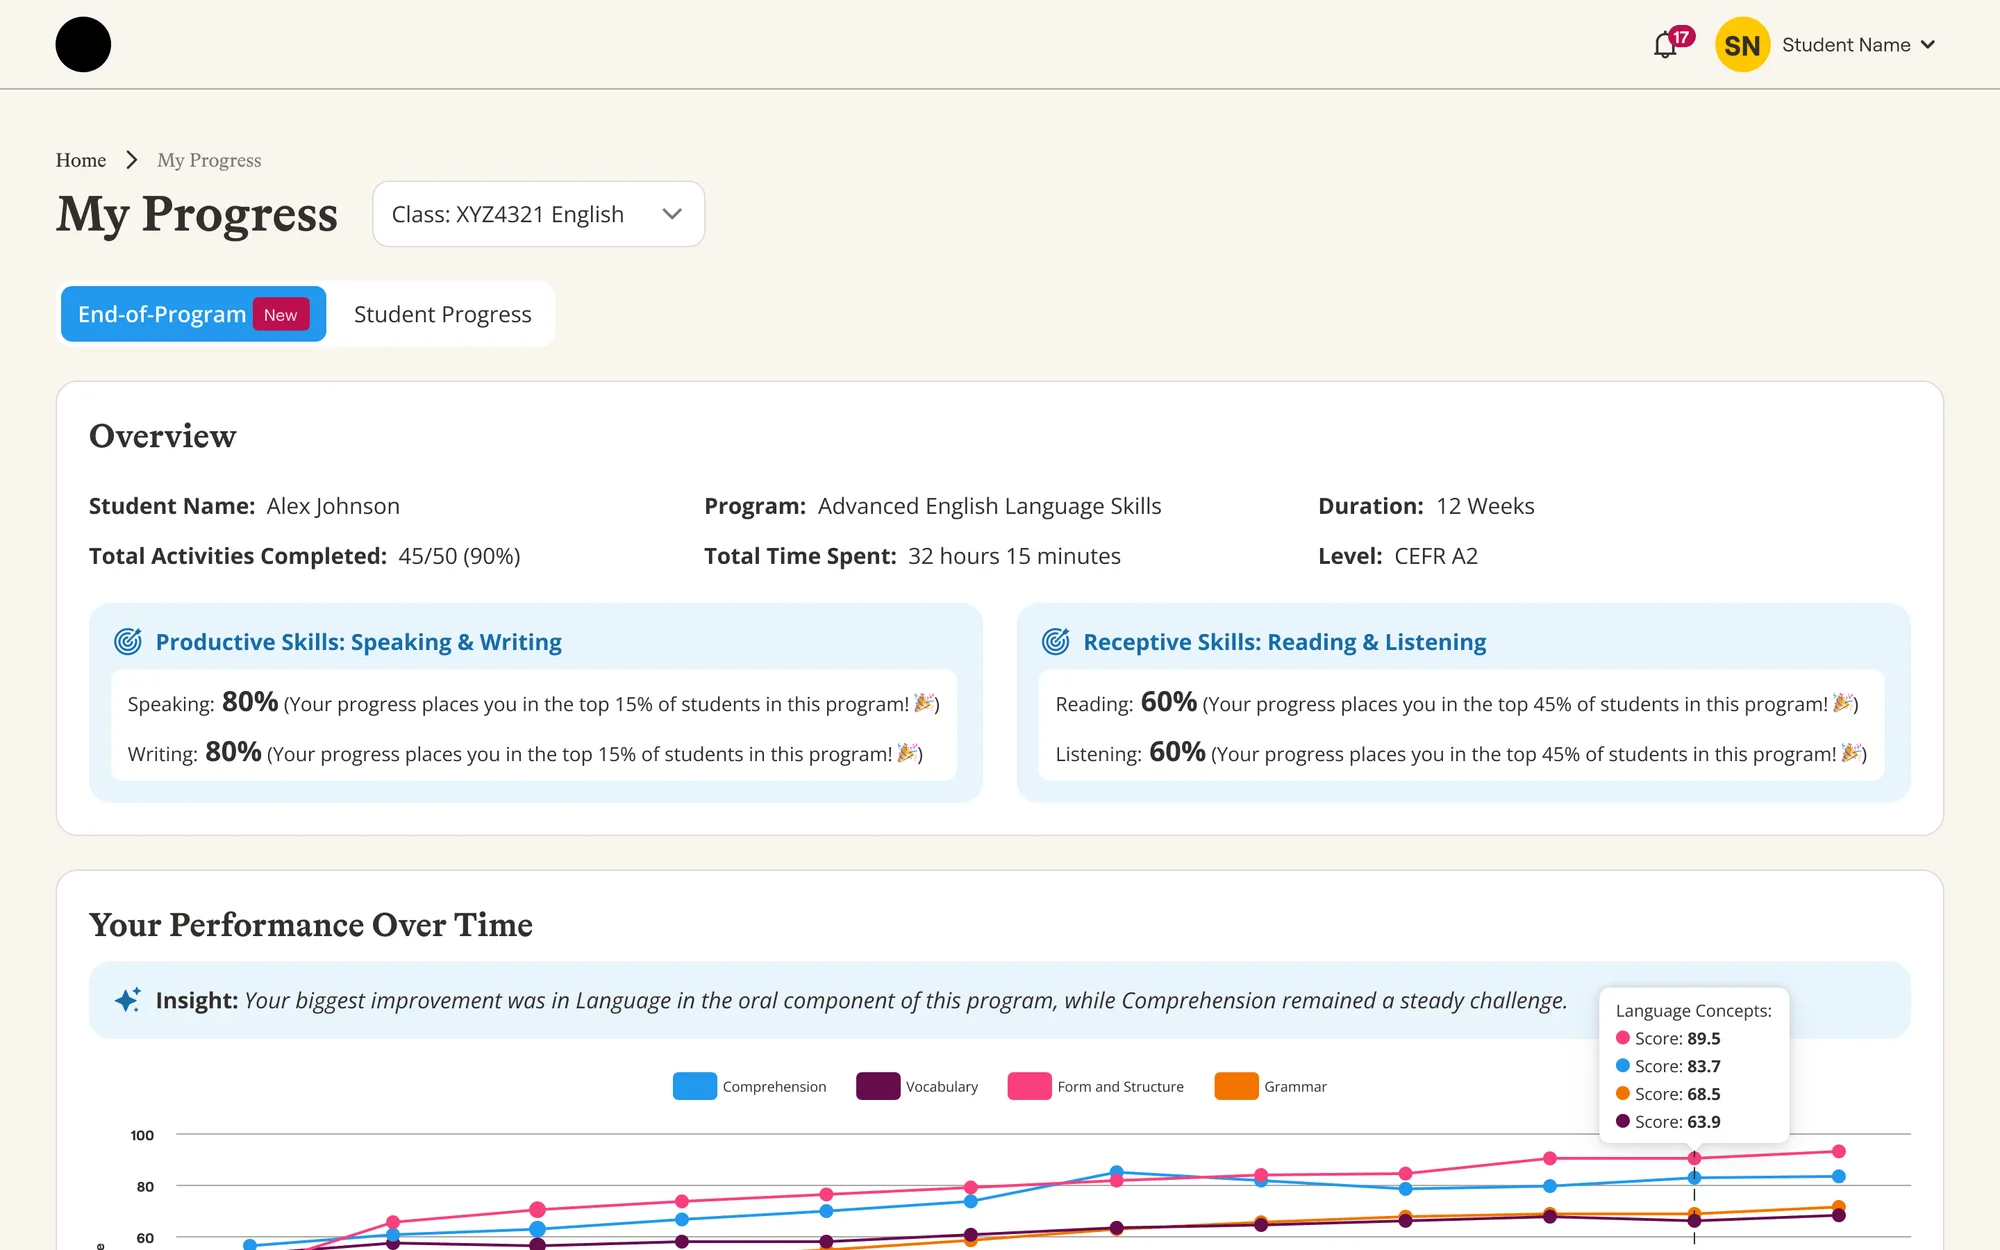Click the Productive Skills target icon
The image size is (2000, 1250).
(x=128, y=641)
